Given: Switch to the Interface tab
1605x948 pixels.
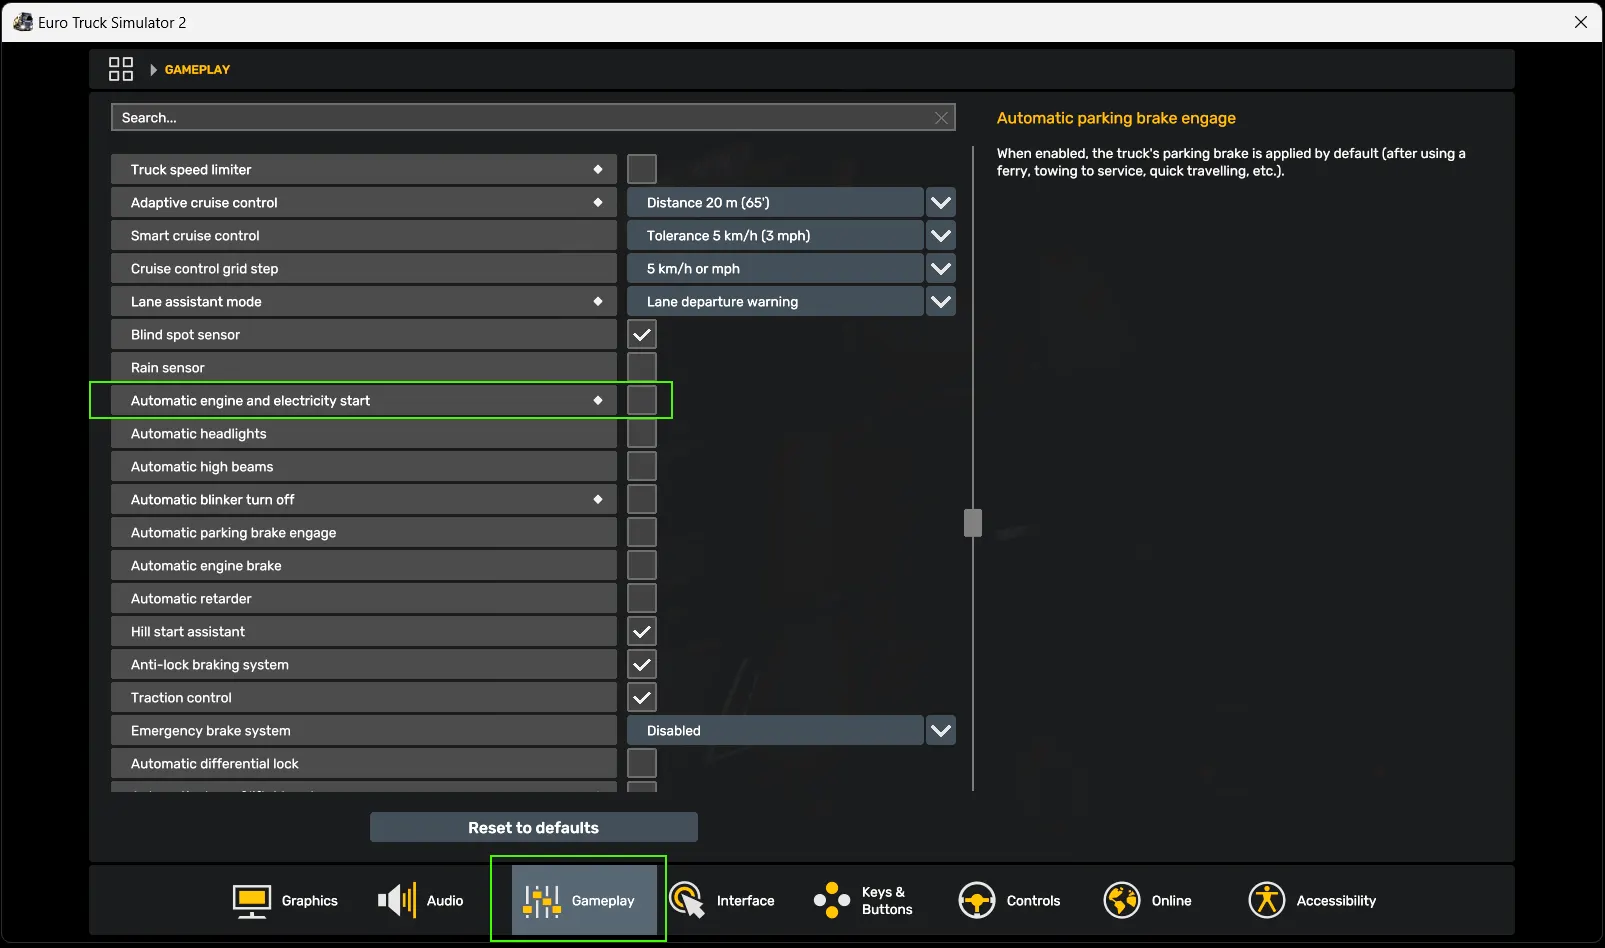Looking at the screenshot, I should pos(729,901).
